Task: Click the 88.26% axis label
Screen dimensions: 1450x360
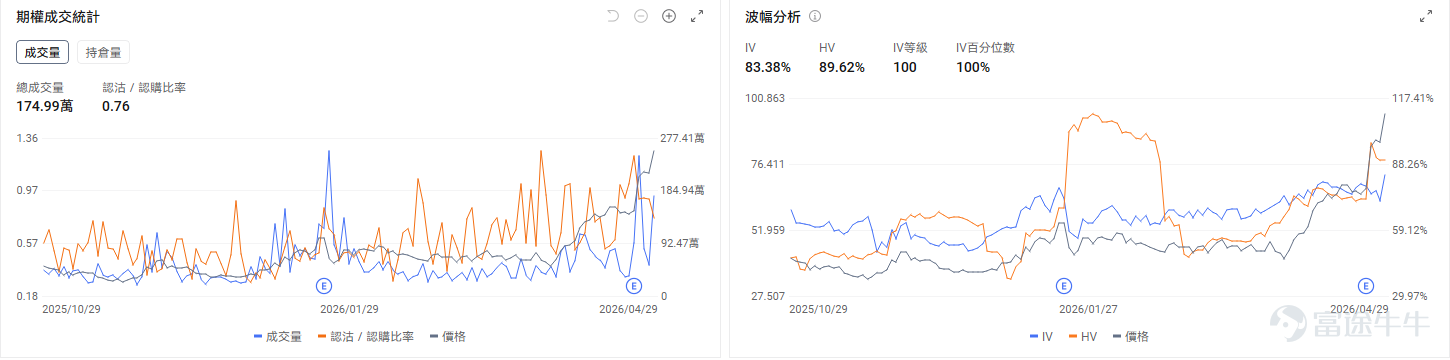Action: click(1409, 164)
